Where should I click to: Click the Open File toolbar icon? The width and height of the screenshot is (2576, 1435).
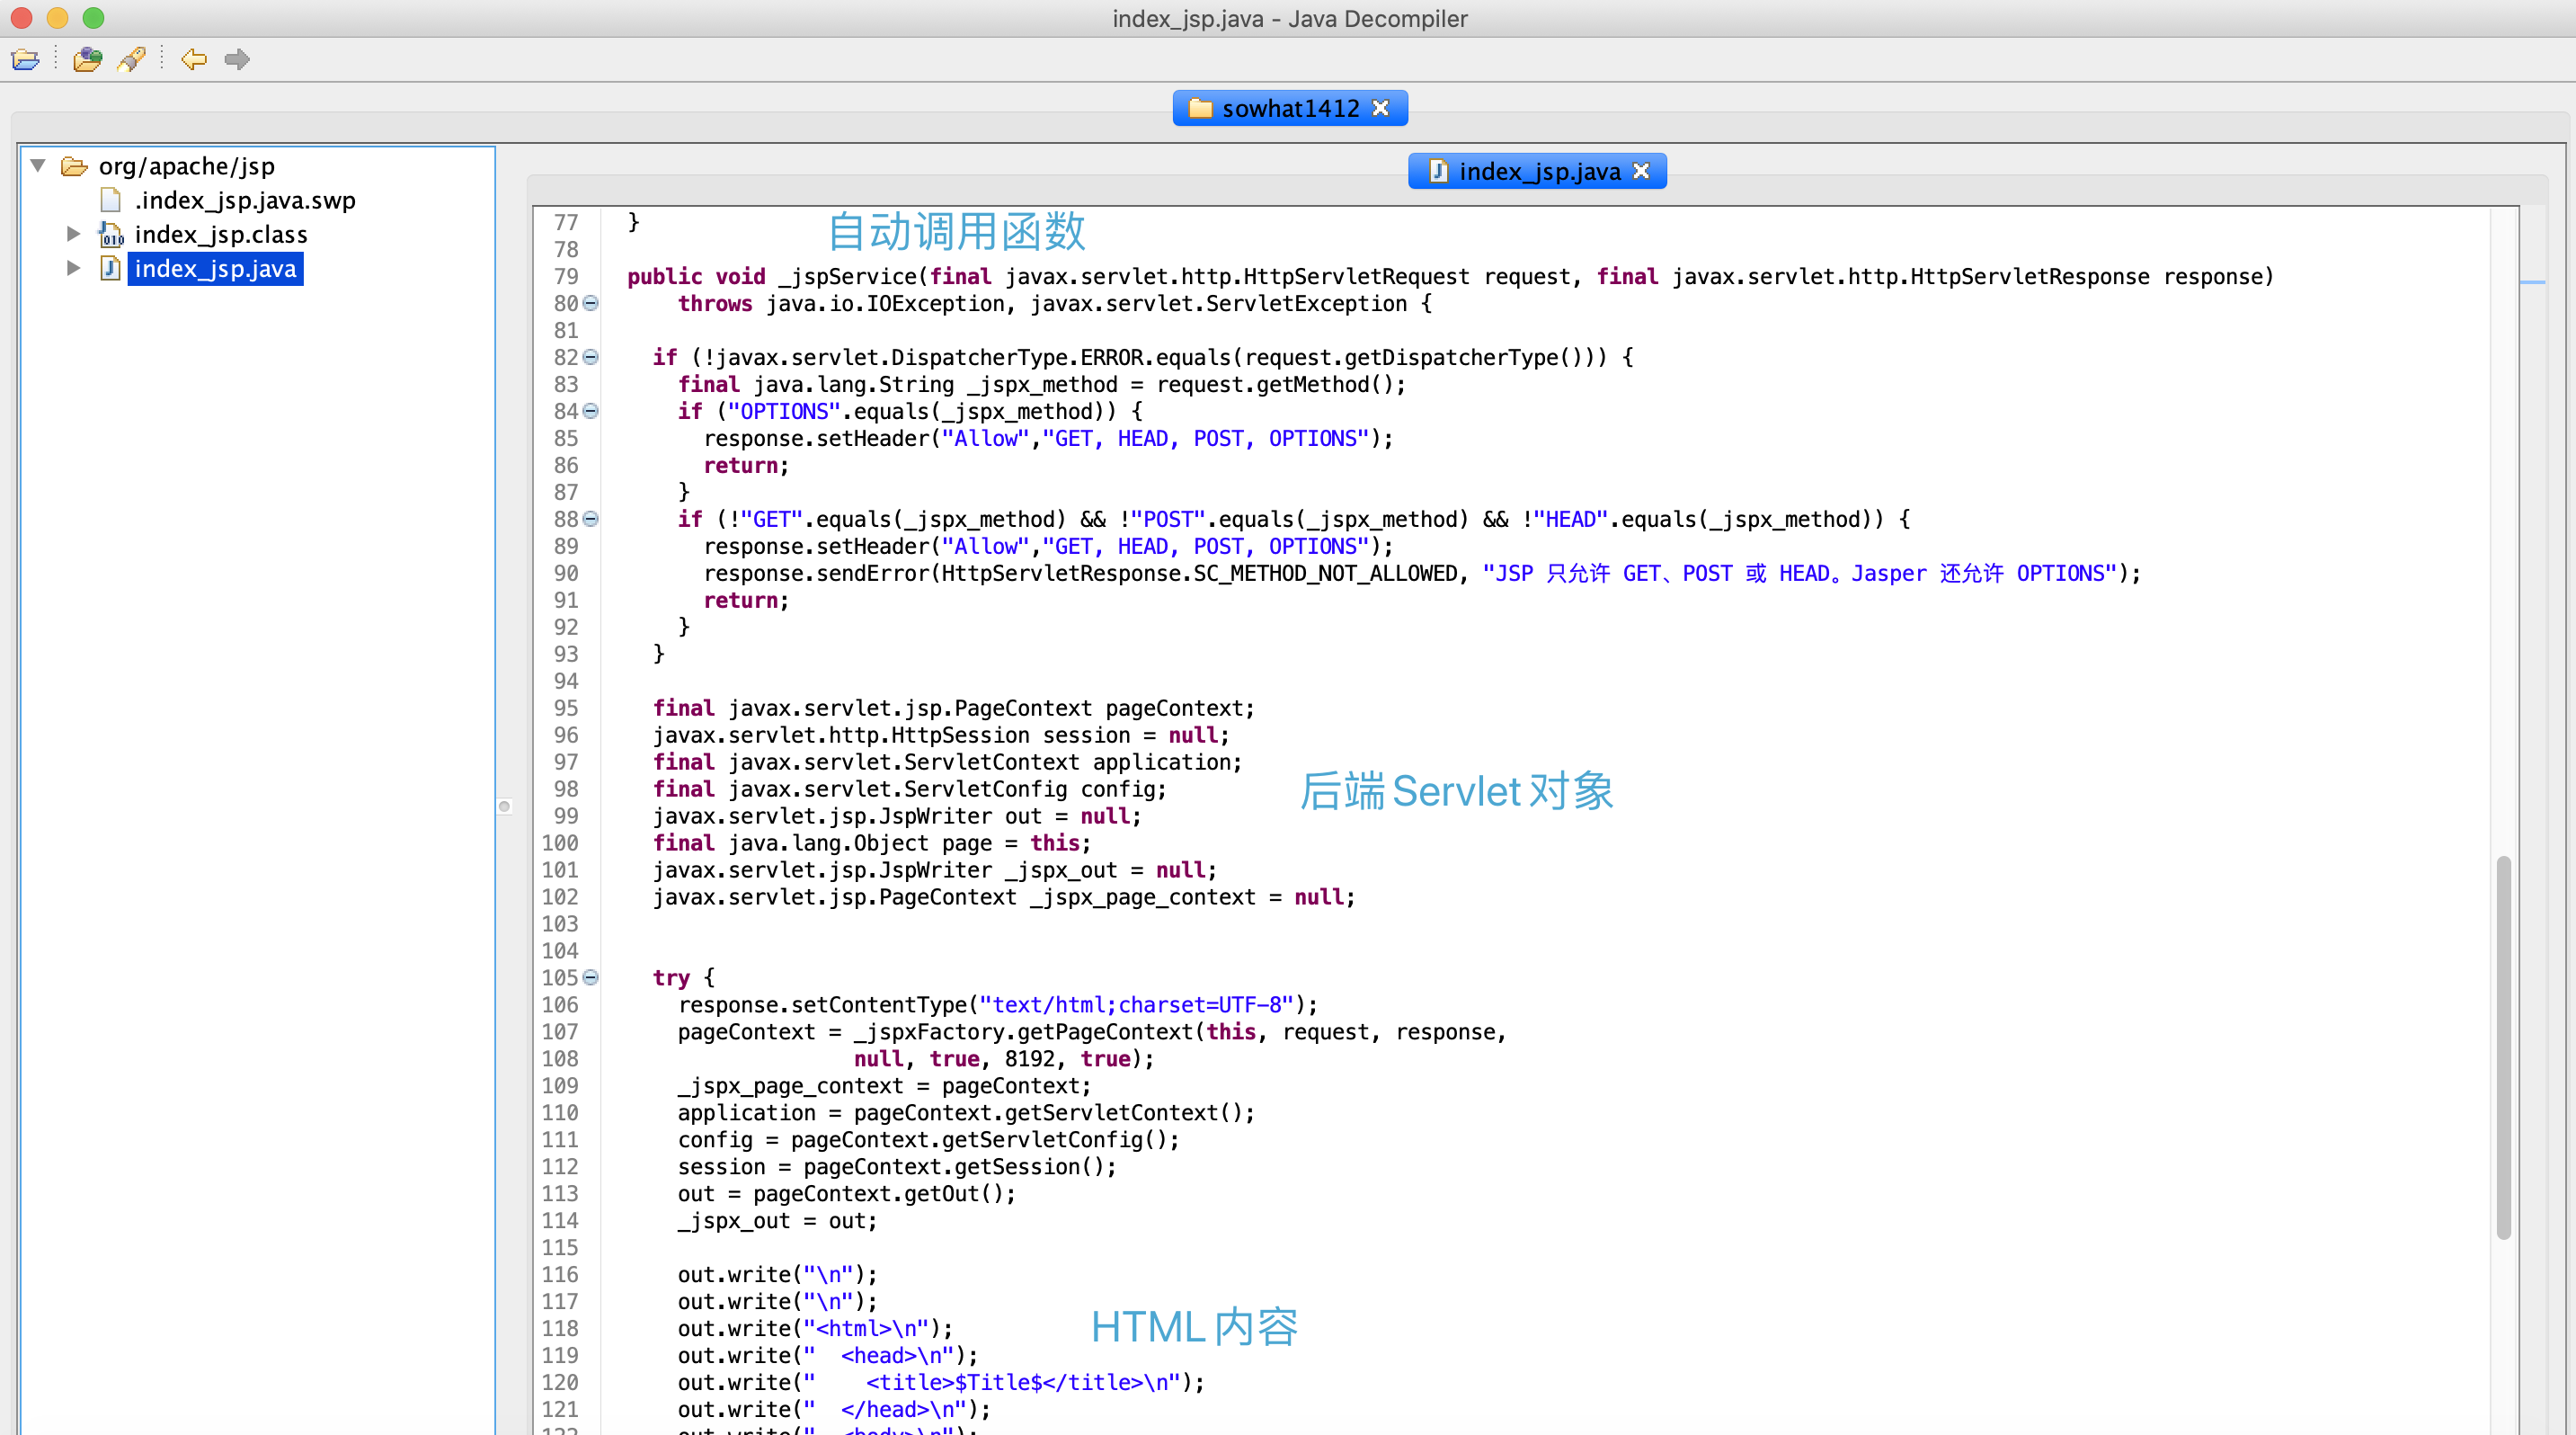pos(25,60)
